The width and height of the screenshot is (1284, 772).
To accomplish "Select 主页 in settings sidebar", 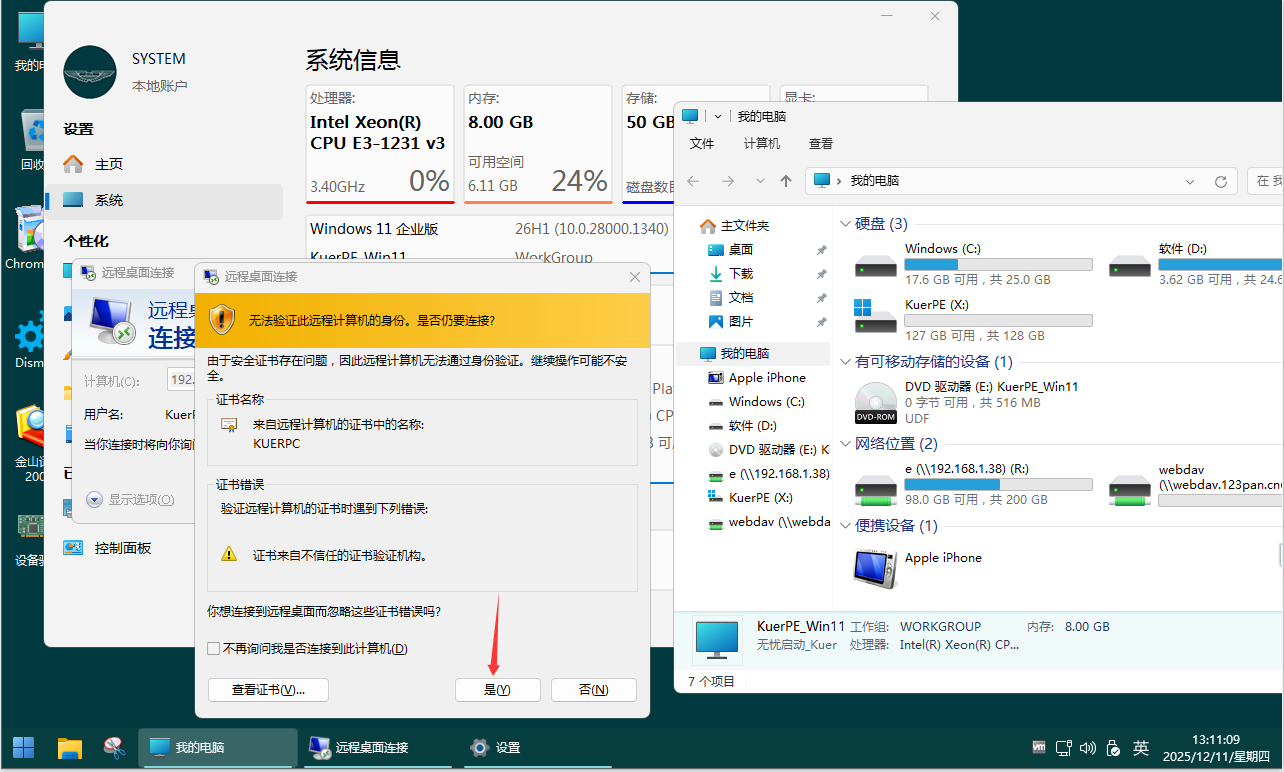I will coord(109,164).
